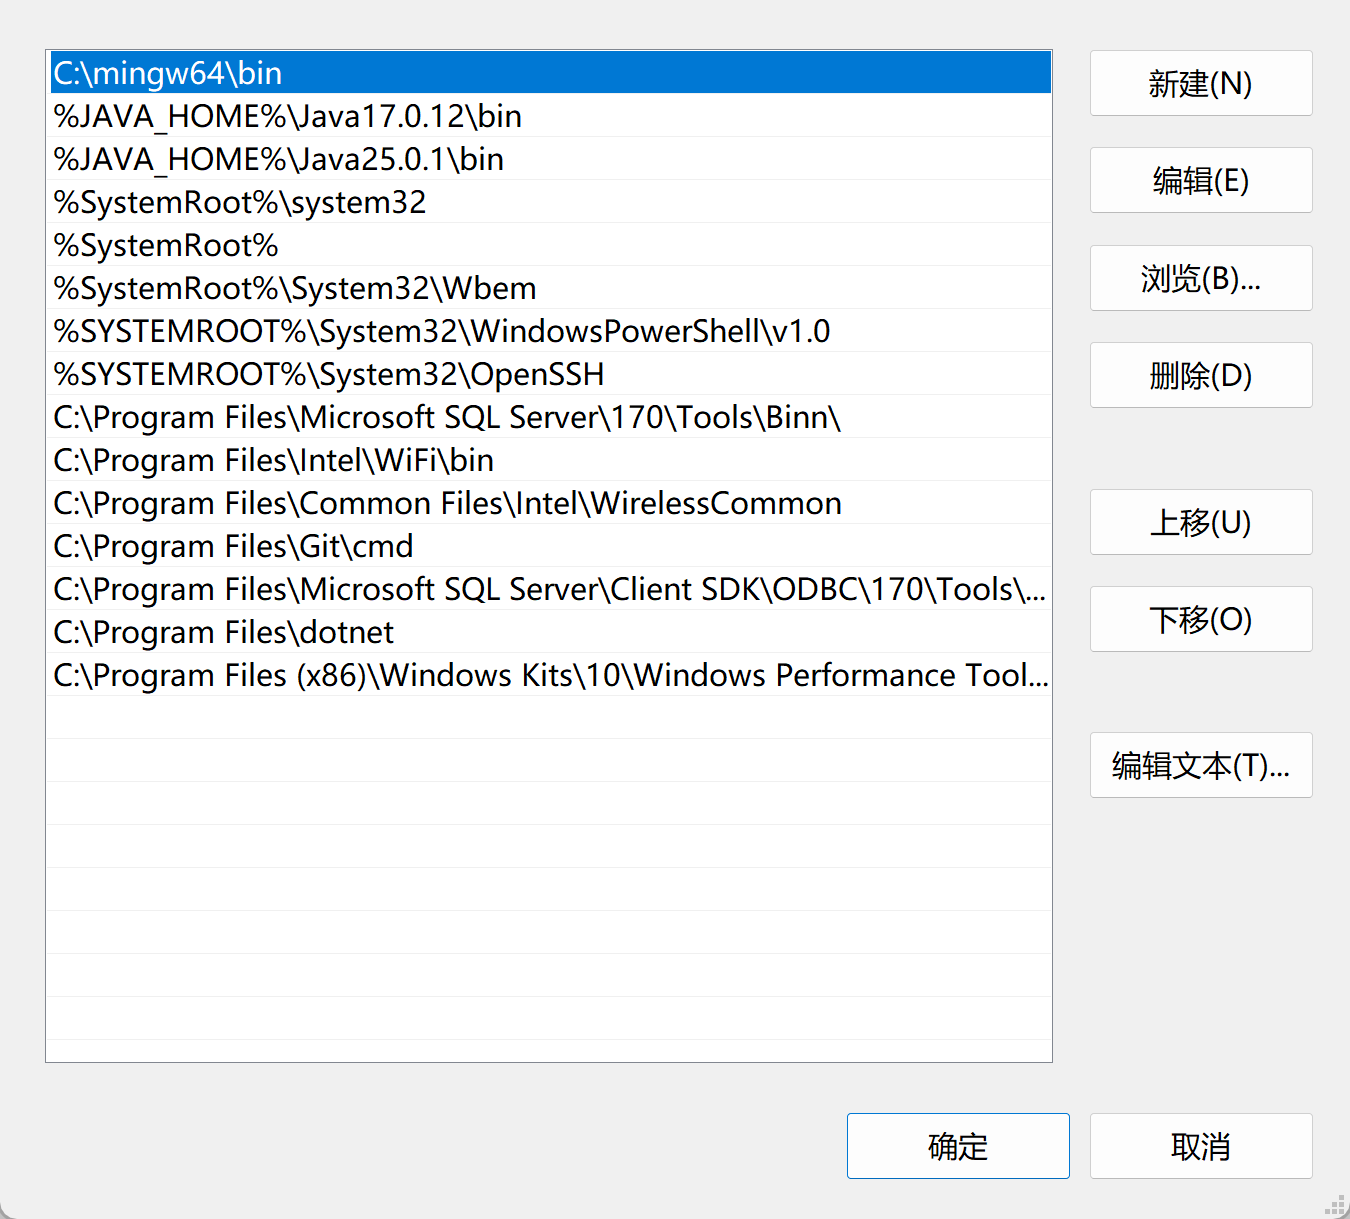Select %SystemRoot%\System32\Wbem entry
Viewport: 1350px width, 1219px height.
(550, 288)
